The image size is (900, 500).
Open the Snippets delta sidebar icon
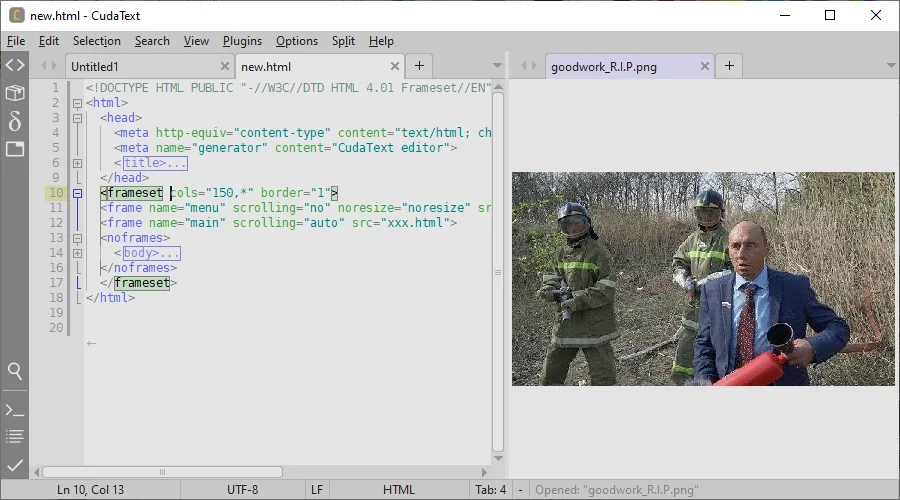15,121
